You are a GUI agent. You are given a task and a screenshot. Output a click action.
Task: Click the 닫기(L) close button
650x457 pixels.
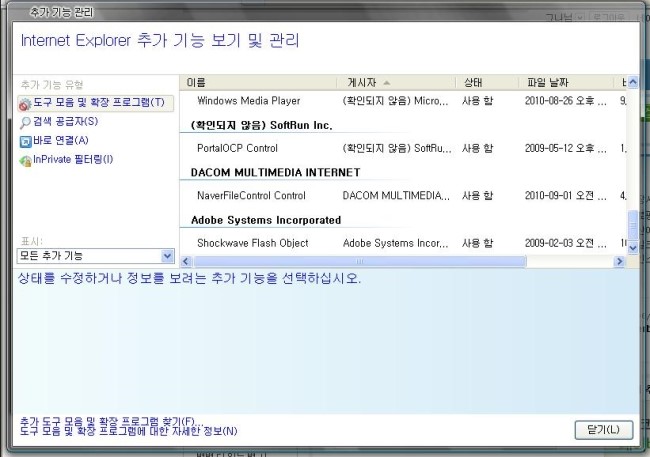point(603,429)
